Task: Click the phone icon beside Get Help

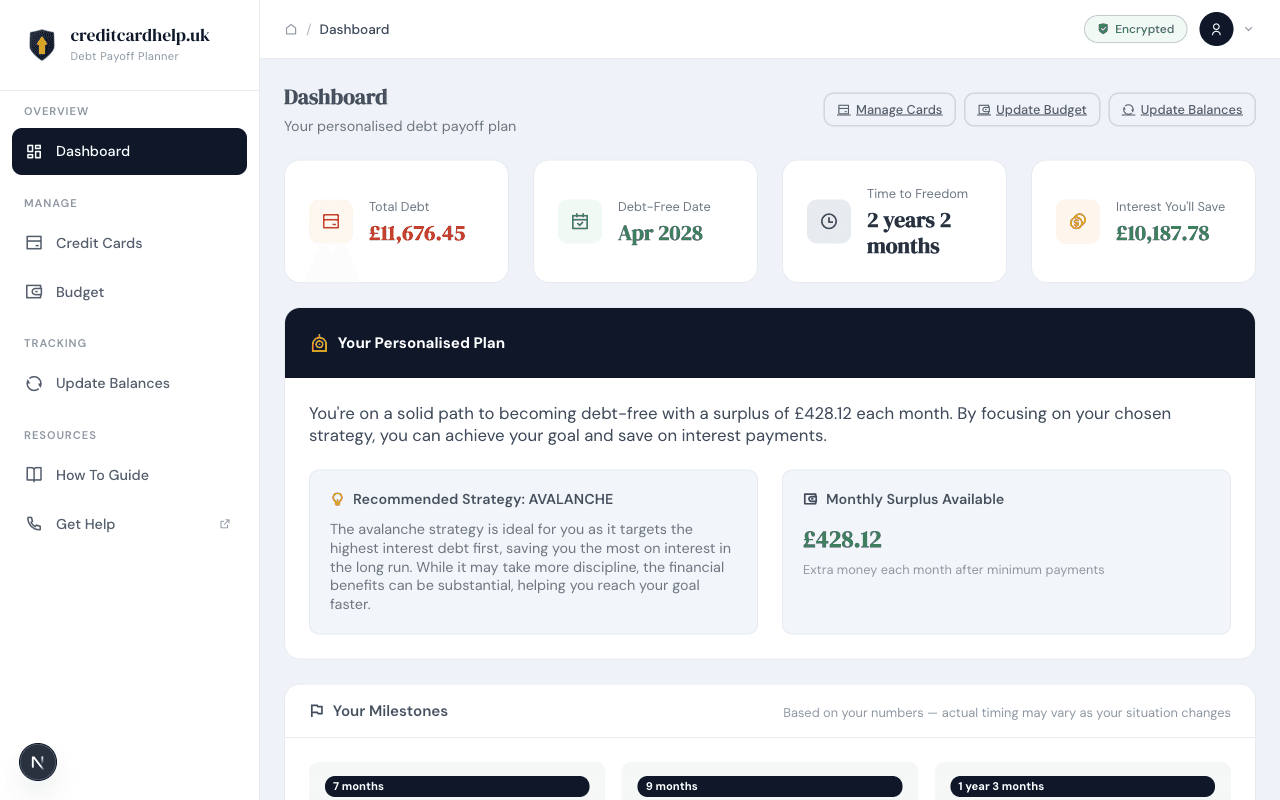Action: [34, 523]
